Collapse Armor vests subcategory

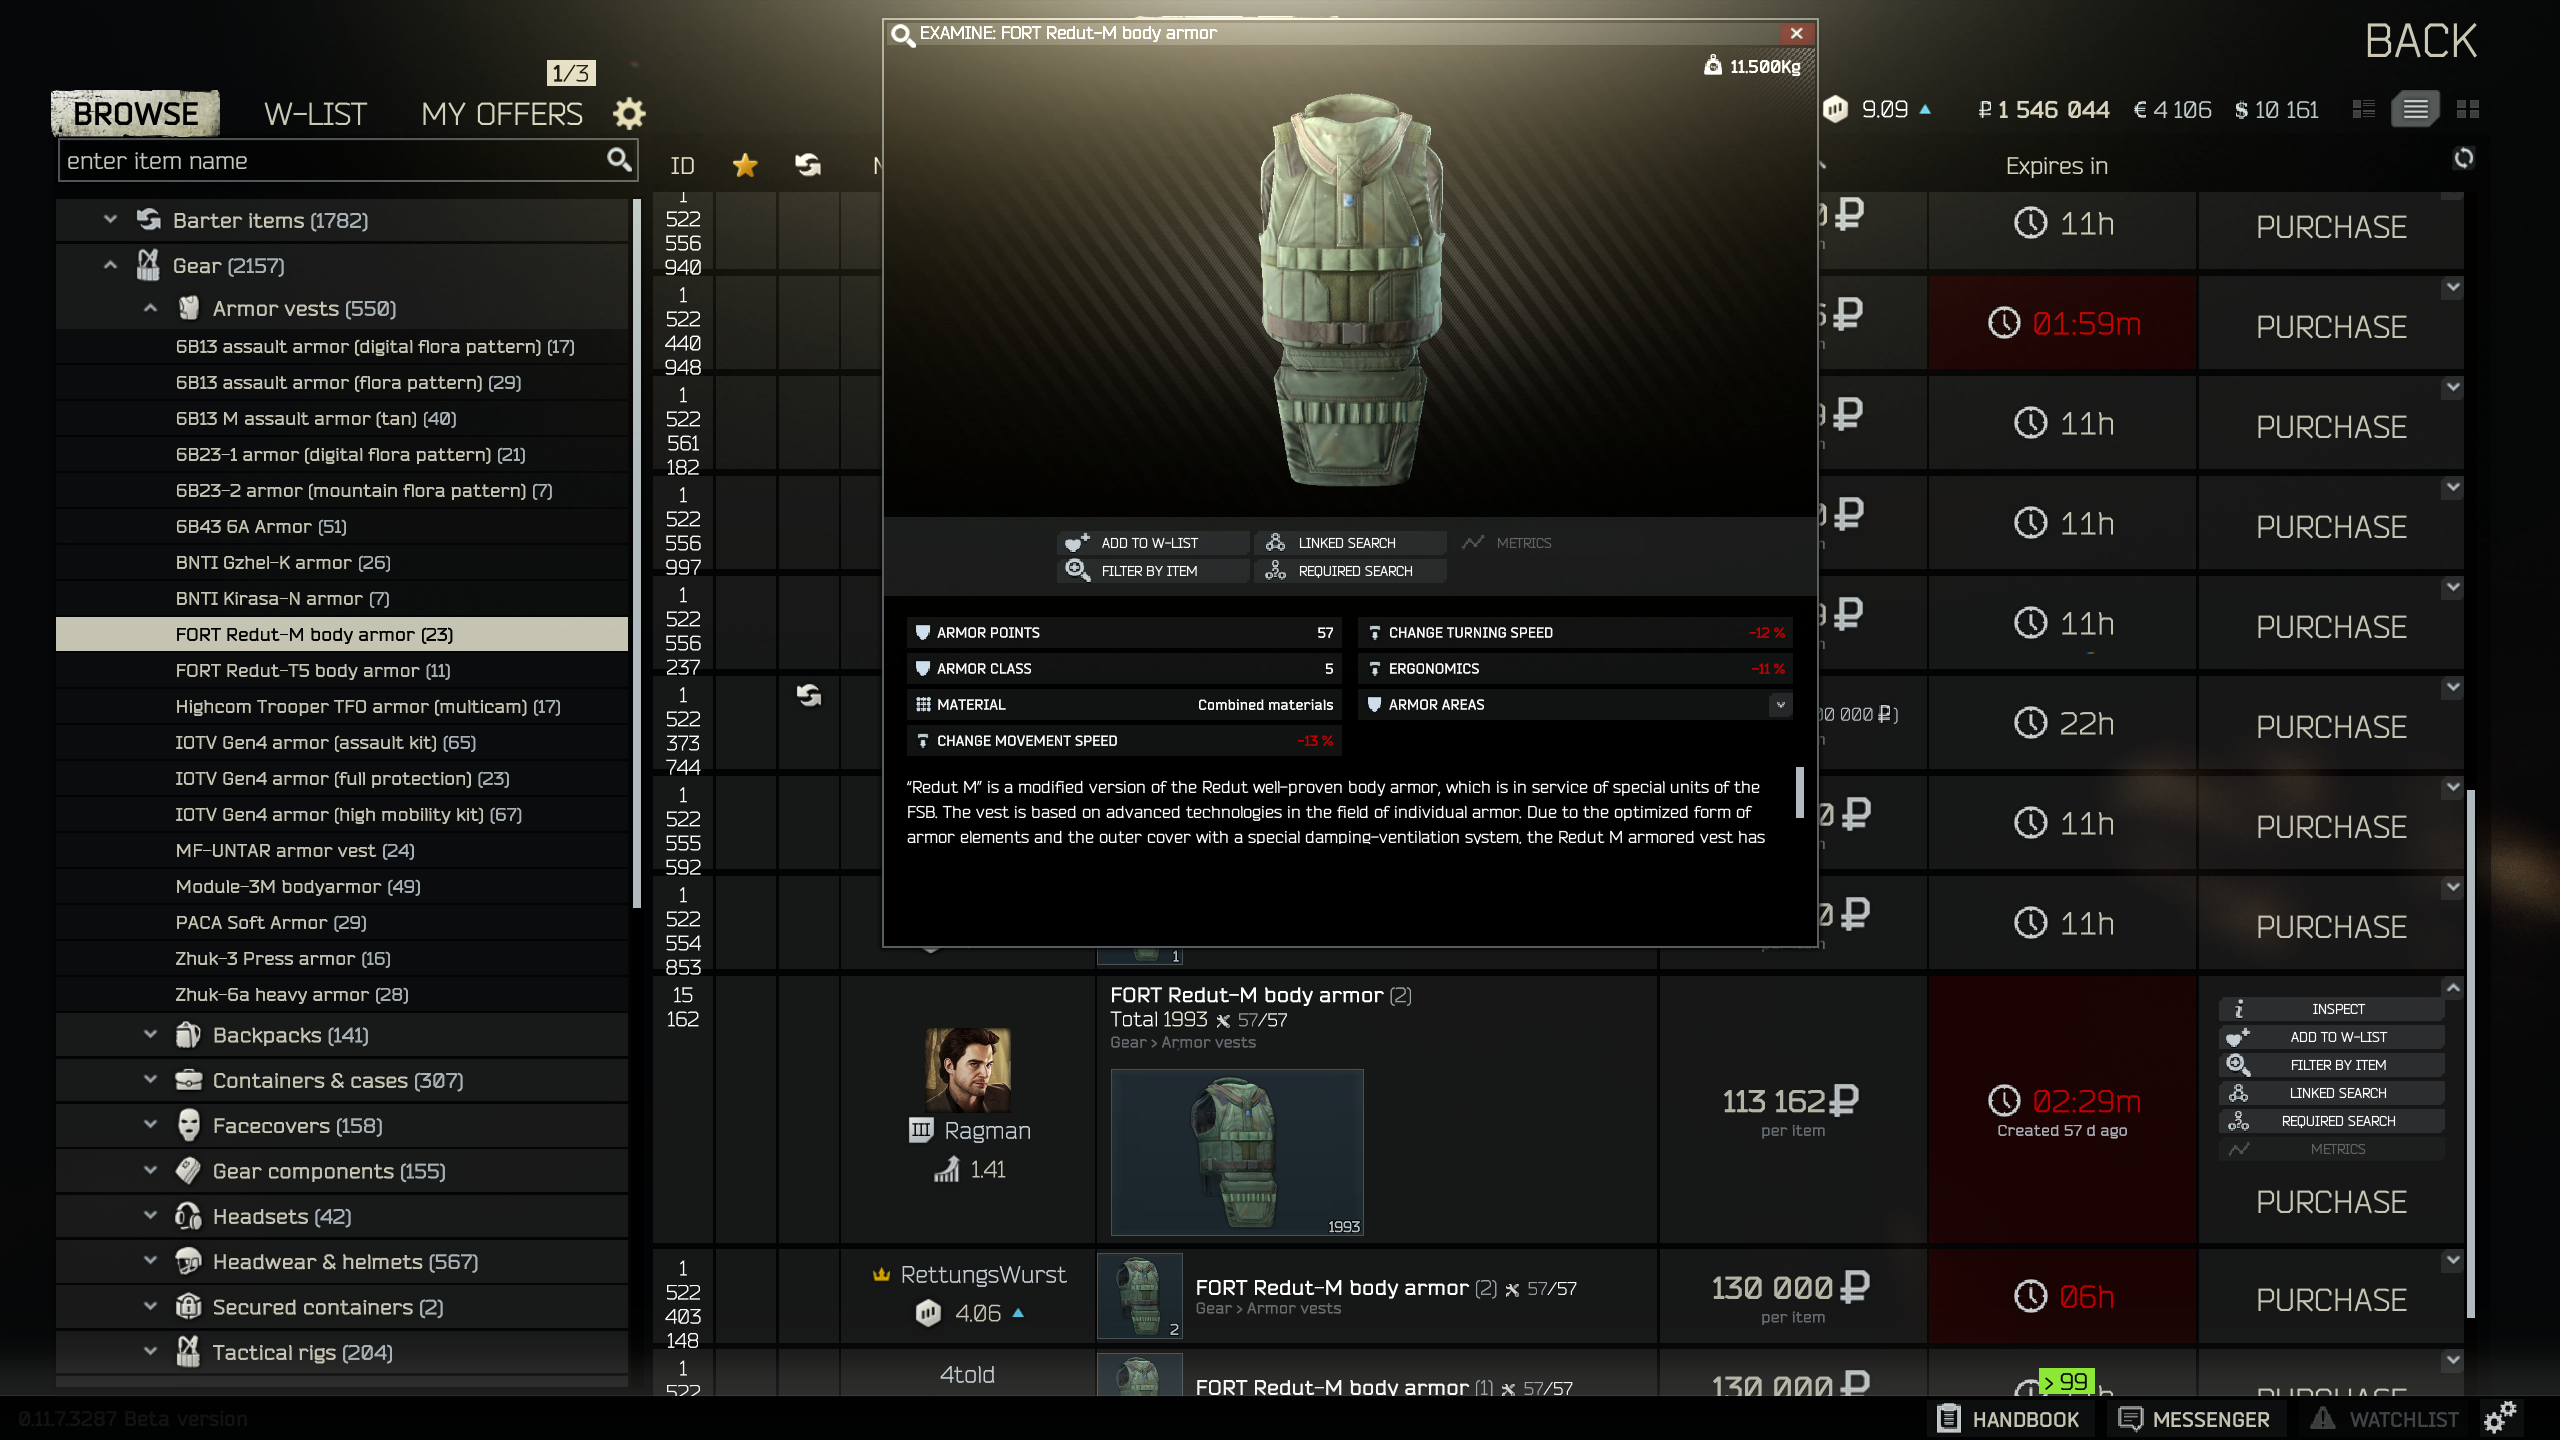pos(151,308)
